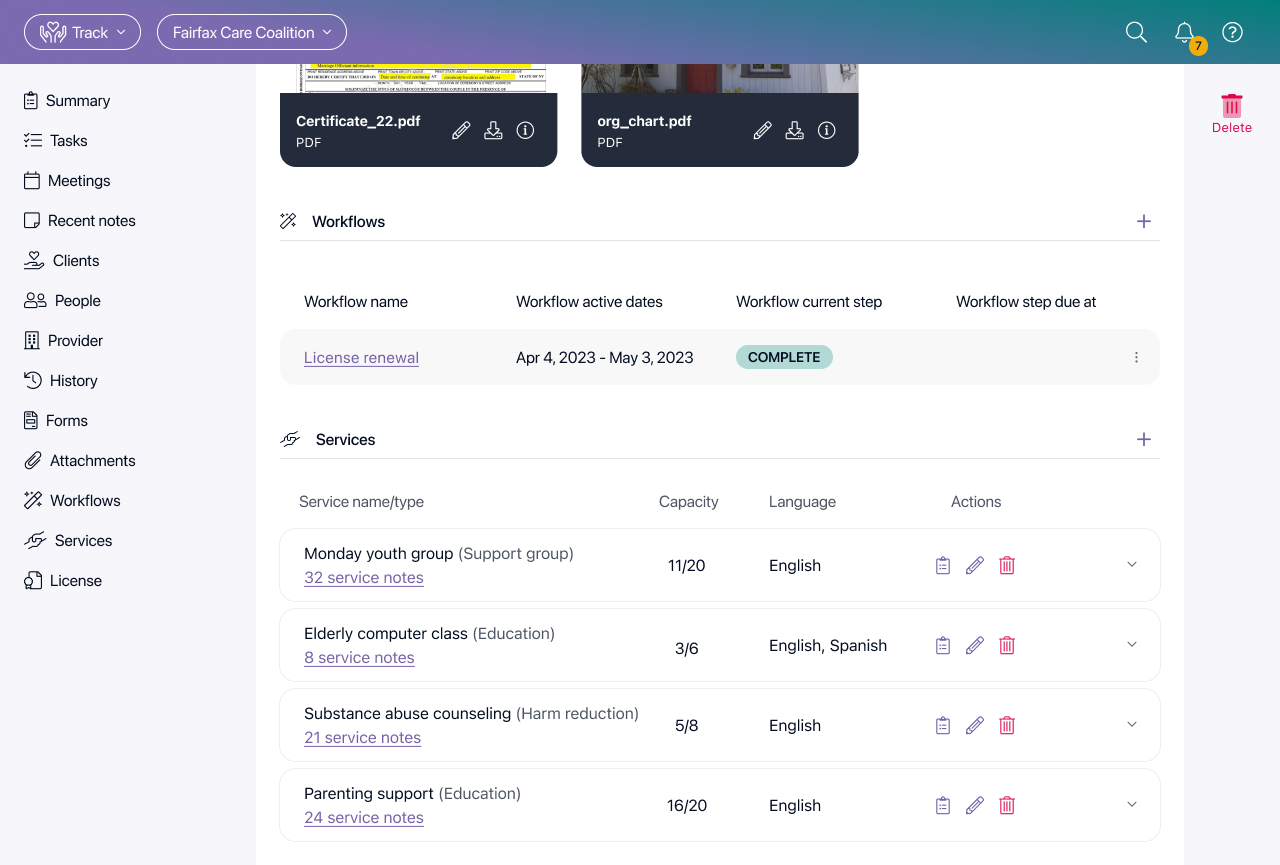Expand the Monday youth group row
Image resolution: width=1280 pixels, height=865 pixels.
click(x=1132, y=564)
